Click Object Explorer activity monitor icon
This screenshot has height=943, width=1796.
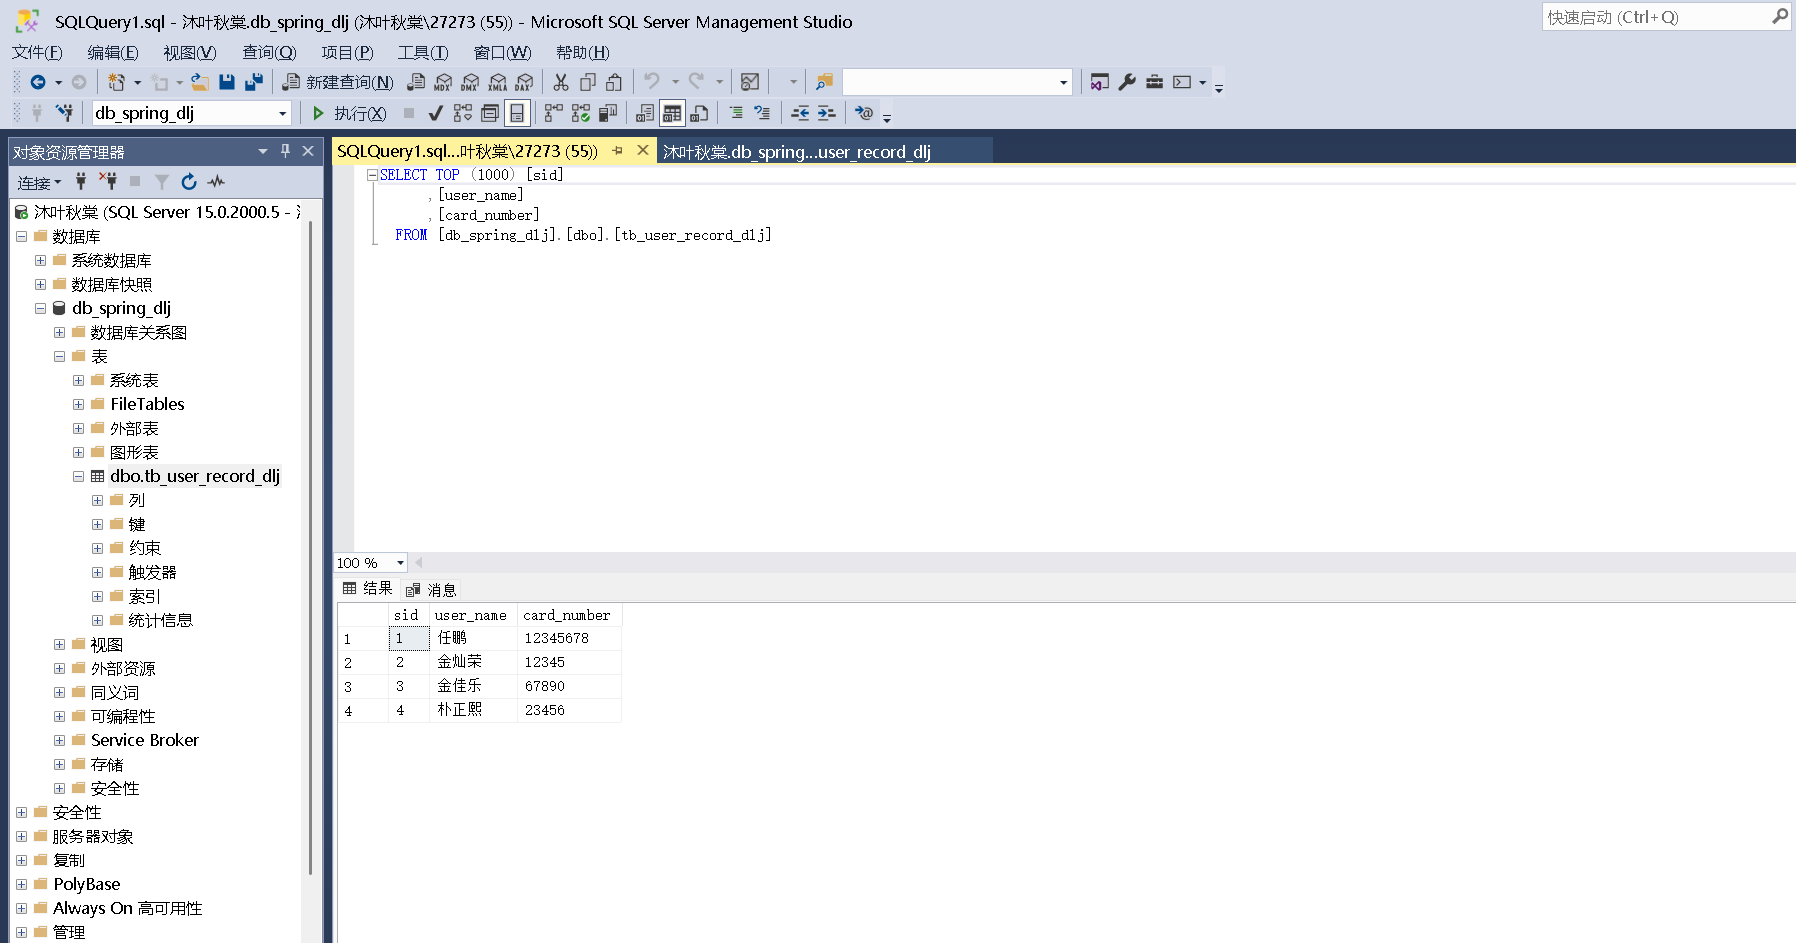216,181
